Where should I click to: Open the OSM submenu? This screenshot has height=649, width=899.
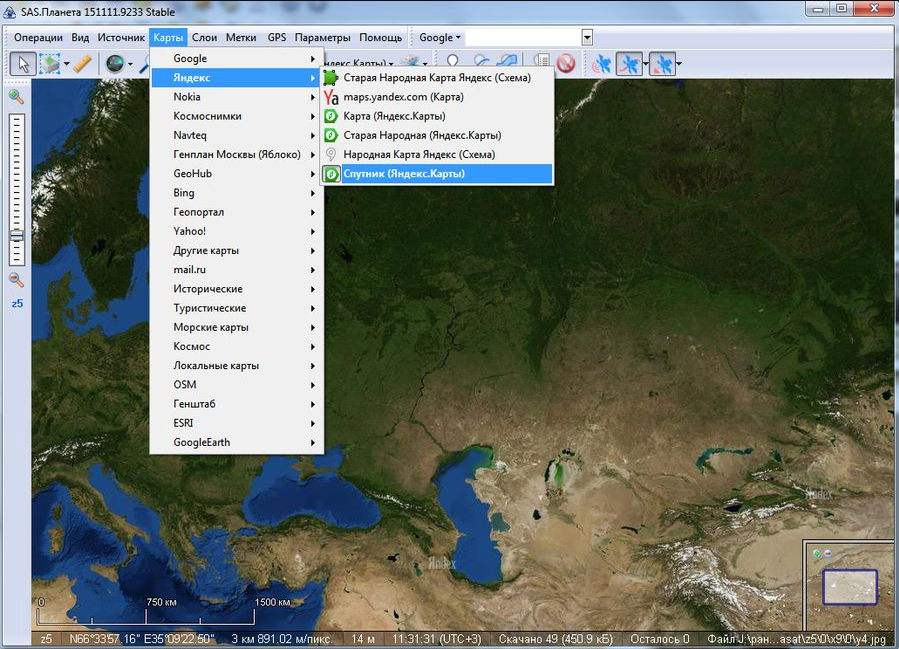tap(237, 385)
